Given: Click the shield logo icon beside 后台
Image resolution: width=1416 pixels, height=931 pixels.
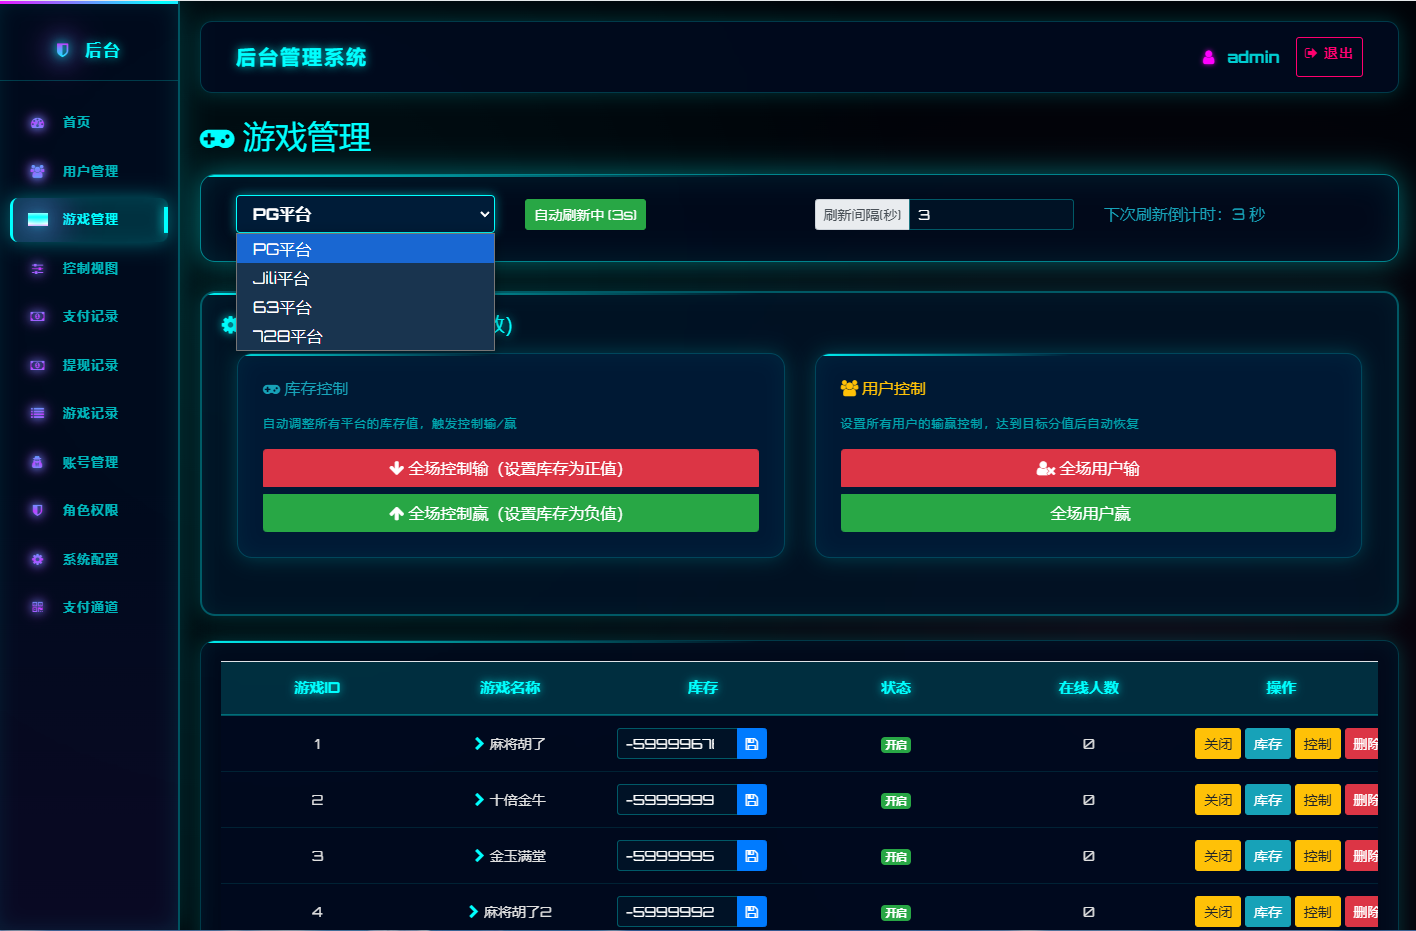Looking at the screenshot, I should 63,50.
